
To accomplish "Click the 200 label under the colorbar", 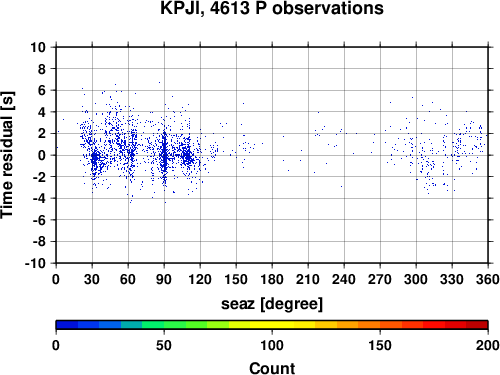I will coord(488,345).
